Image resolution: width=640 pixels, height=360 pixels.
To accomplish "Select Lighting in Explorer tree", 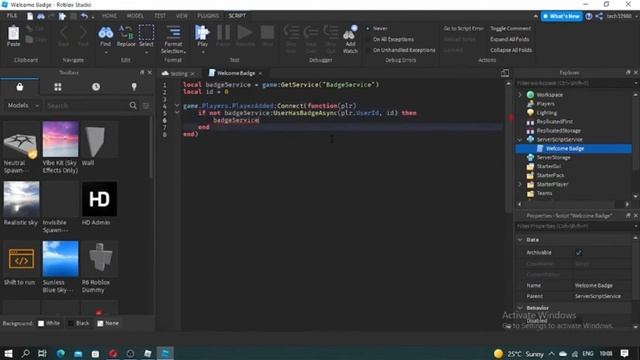I will 547,113.
